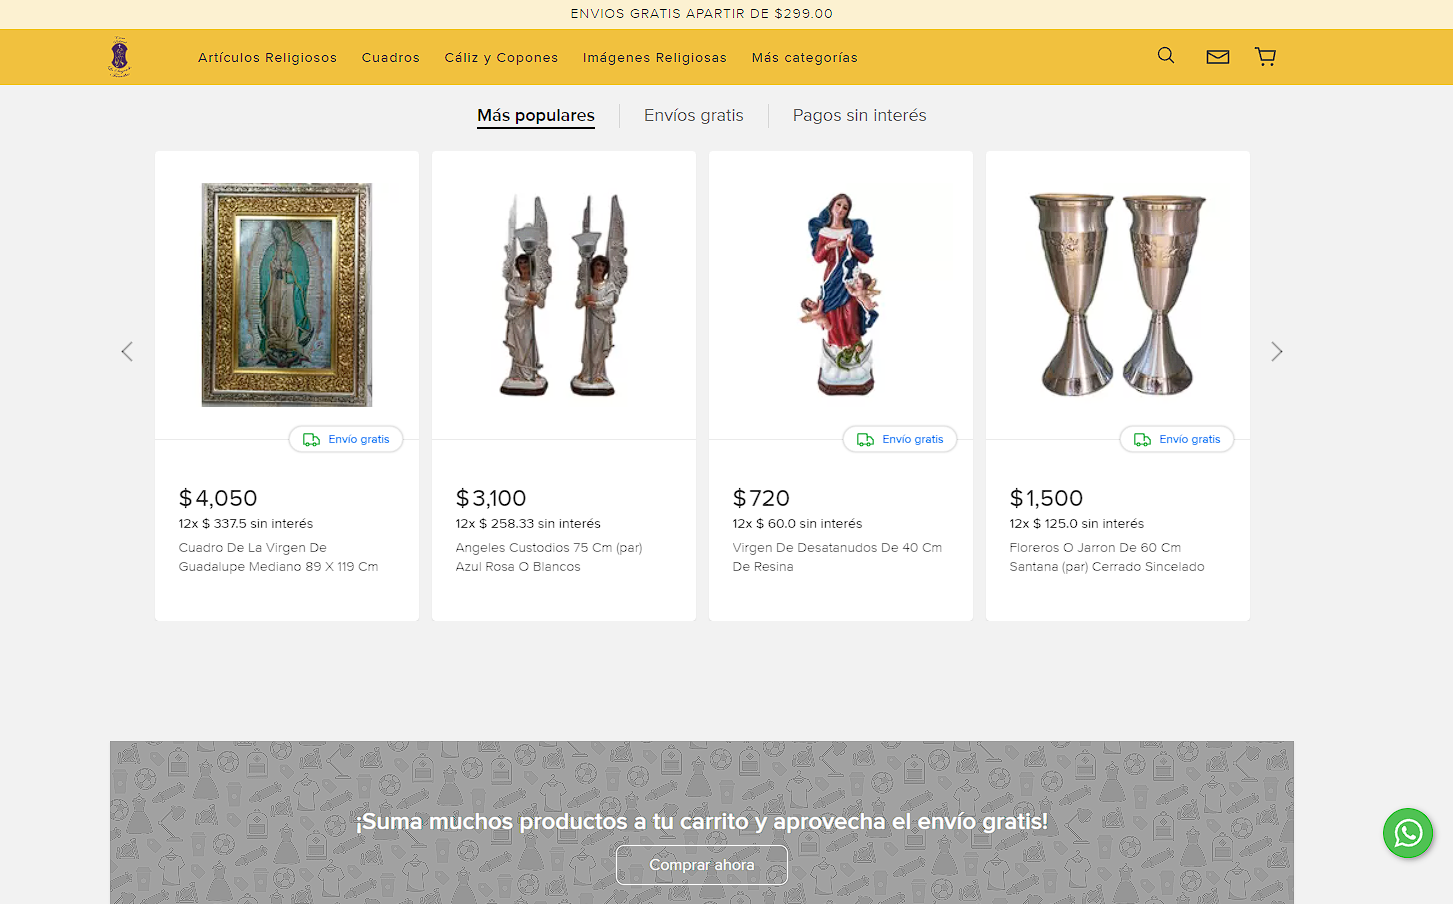Switch to the Envíos gratis tab
Screen dimensions: 1453x904
pos(693,116)
